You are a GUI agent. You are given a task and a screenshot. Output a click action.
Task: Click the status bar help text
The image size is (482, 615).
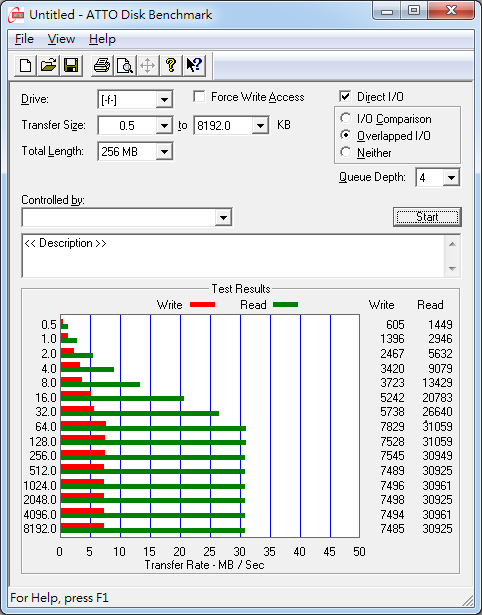coord(59,598)
